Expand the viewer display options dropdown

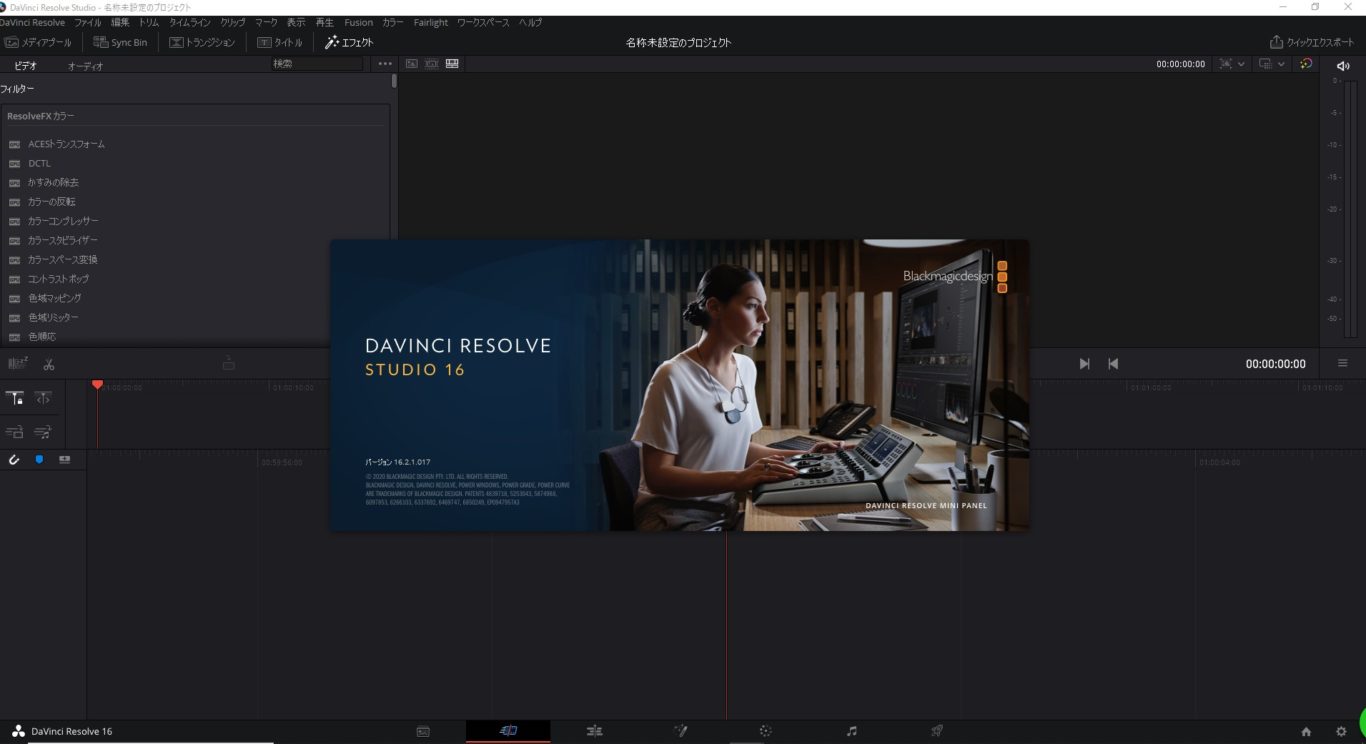(1271, 63)
